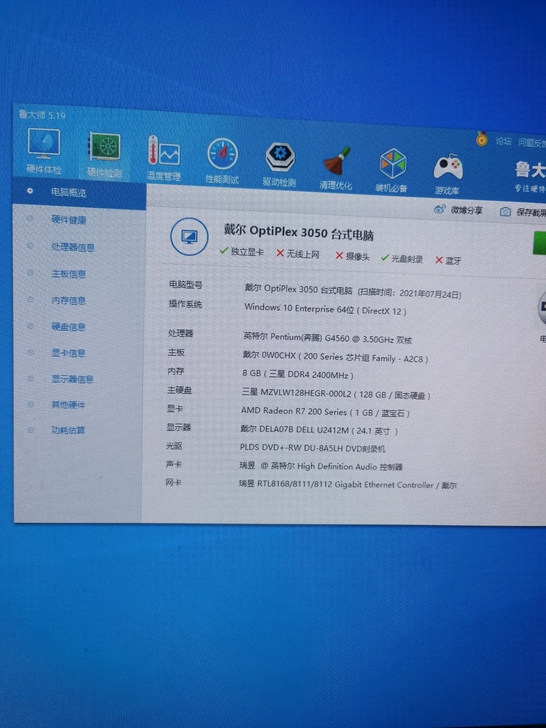
Task: Open 显示器信息 sidebar item
Action: pos(72,379)
